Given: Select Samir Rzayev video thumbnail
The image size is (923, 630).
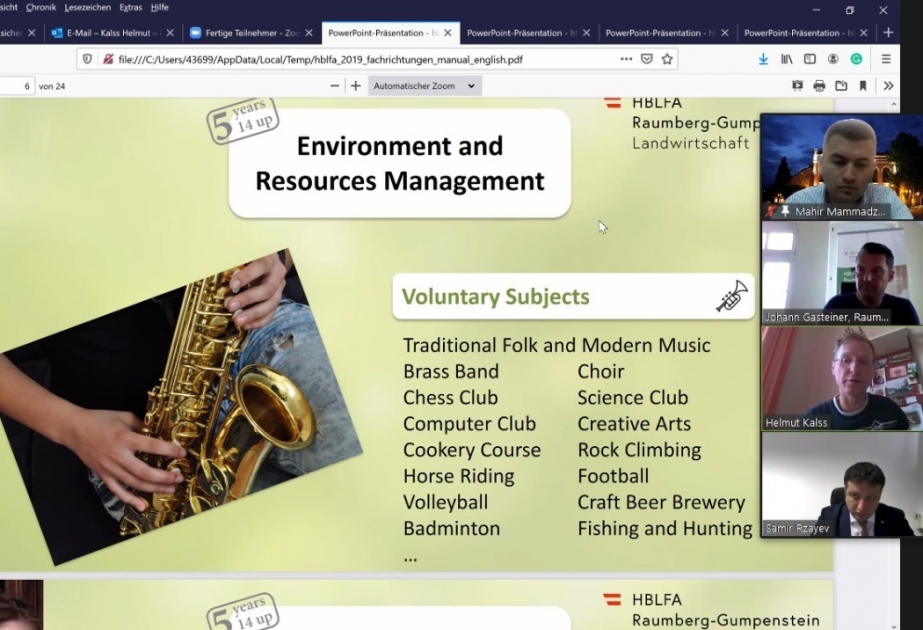Looking at the screenshot, I should (x=842, y=485).
